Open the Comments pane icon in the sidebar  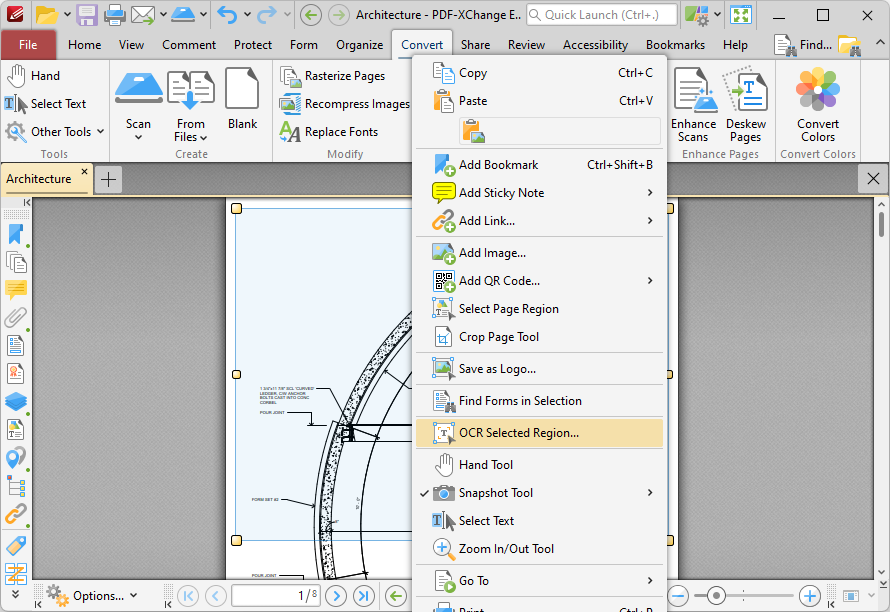(x=15, y=290)
